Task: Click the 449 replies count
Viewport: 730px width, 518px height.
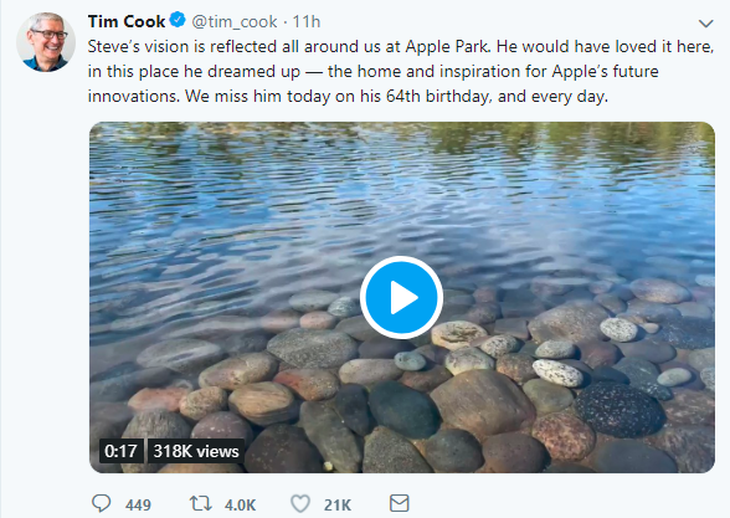Action: 138,505
